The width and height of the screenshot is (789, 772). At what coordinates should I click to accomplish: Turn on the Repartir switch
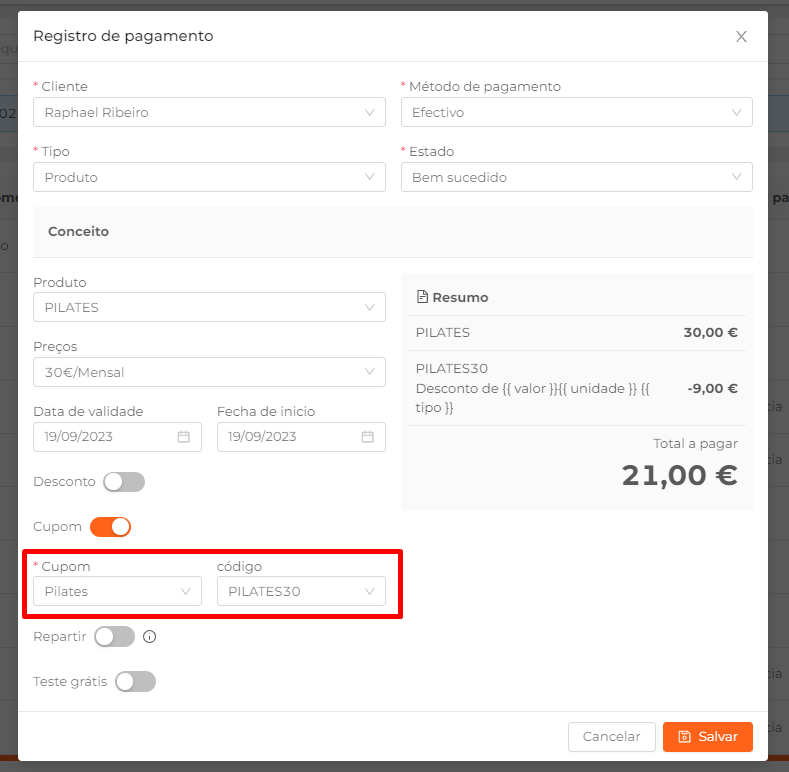tap(115, 637)
